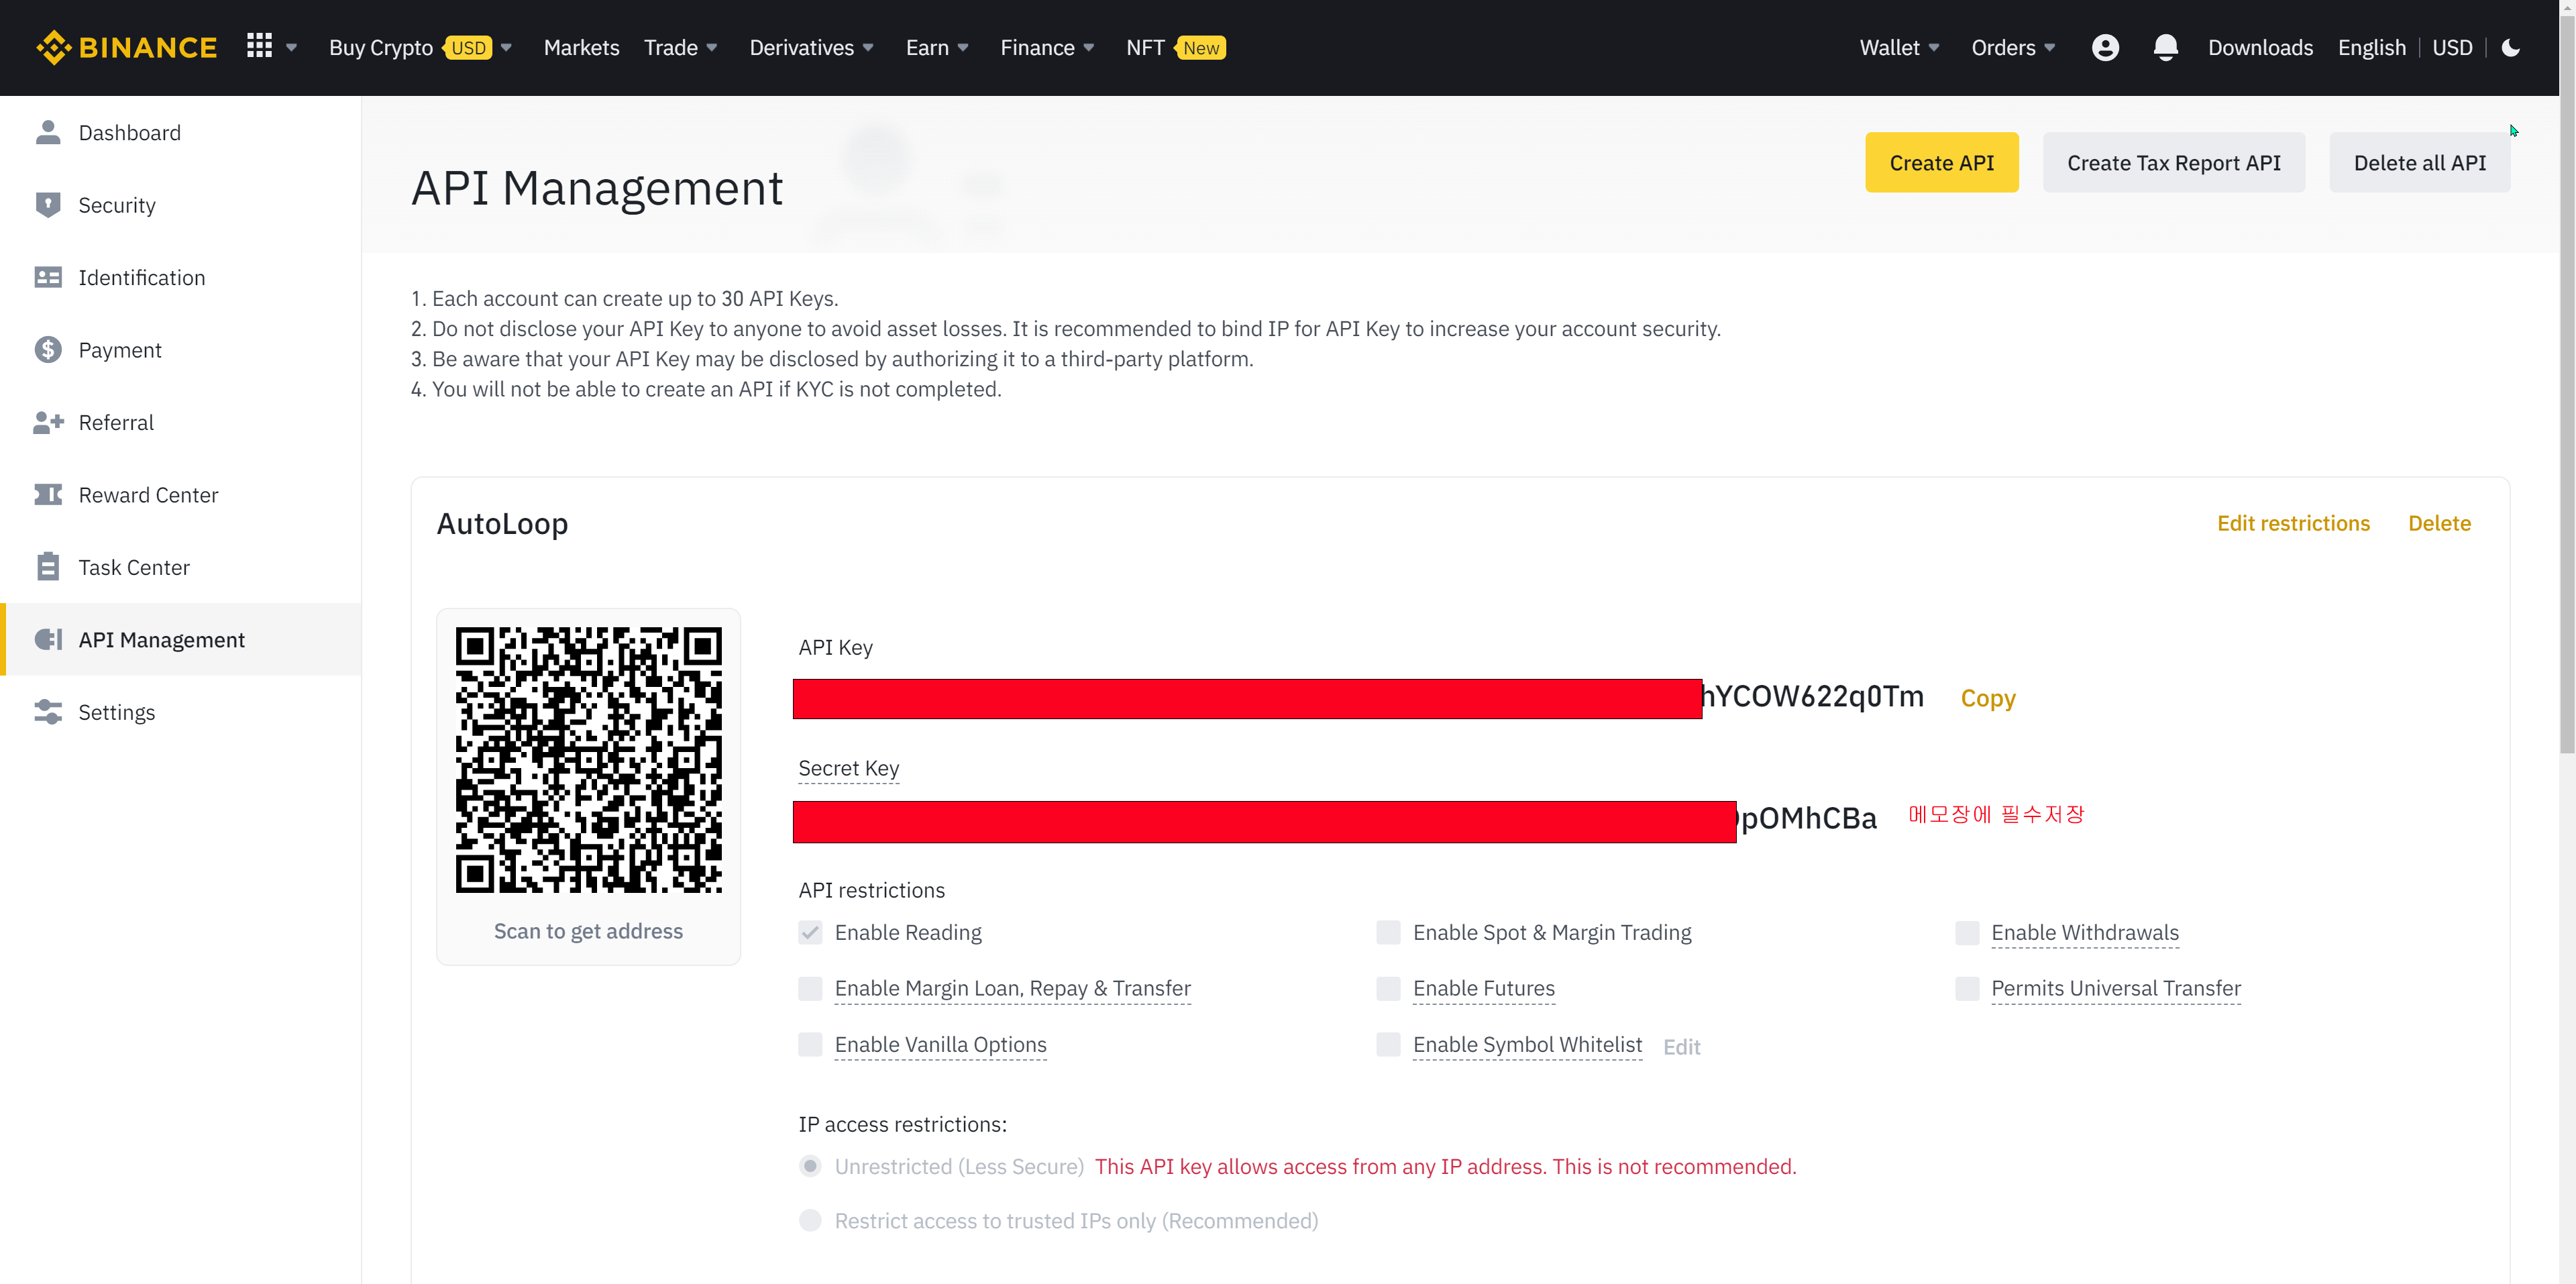
Task: Click the API QR code image
Action: (588, 760)
